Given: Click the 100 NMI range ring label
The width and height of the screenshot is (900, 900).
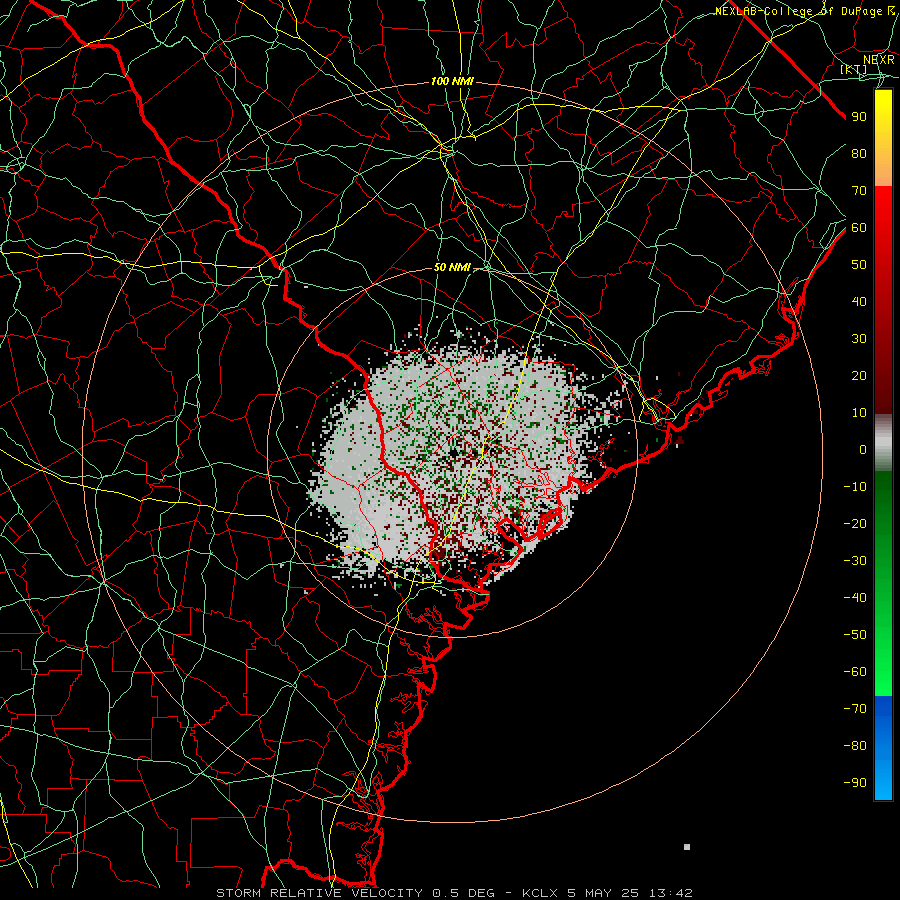Looking at the screenshot, I should click(x=452, y=82).
